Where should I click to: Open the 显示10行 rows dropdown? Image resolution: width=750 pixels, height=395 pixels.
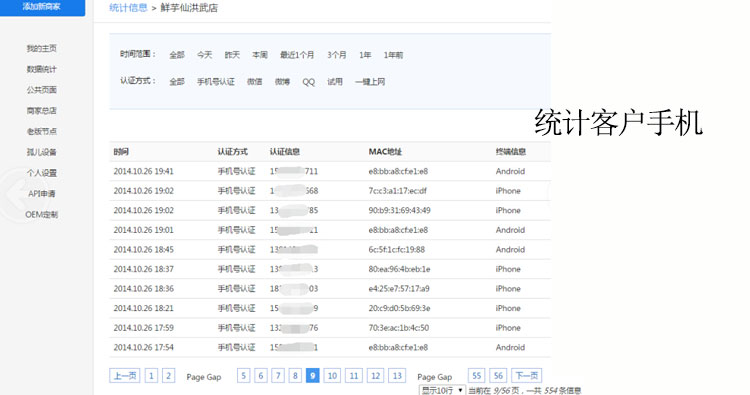(442, 390)
